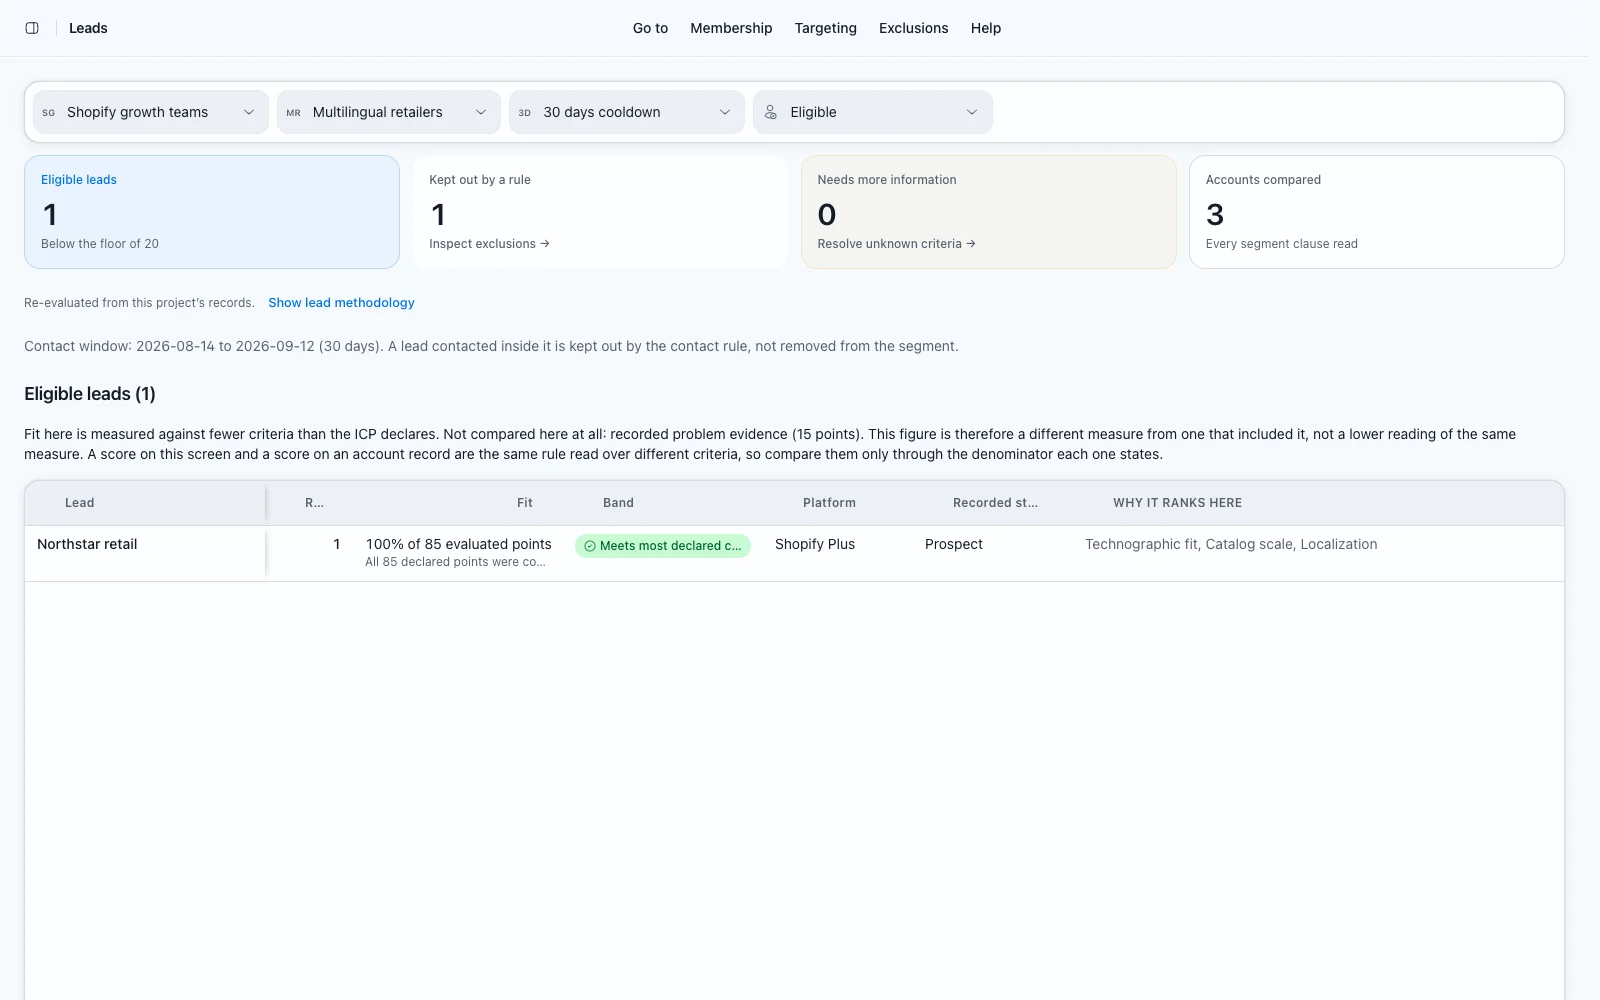This screenshot has height=1000, width=1600.
Task: Open the Exclusions menu
Action: [x=914, y=28]
